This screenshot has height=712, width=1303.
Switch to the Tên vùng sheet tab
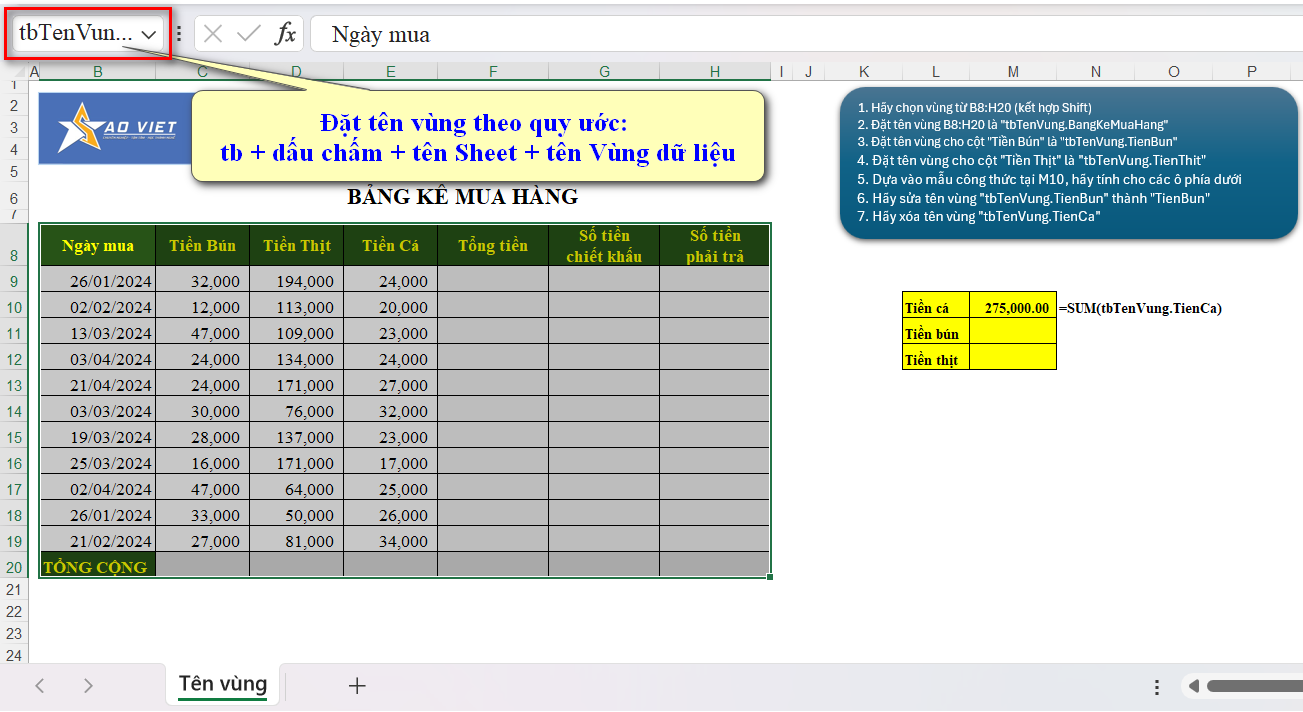(221, 684)
